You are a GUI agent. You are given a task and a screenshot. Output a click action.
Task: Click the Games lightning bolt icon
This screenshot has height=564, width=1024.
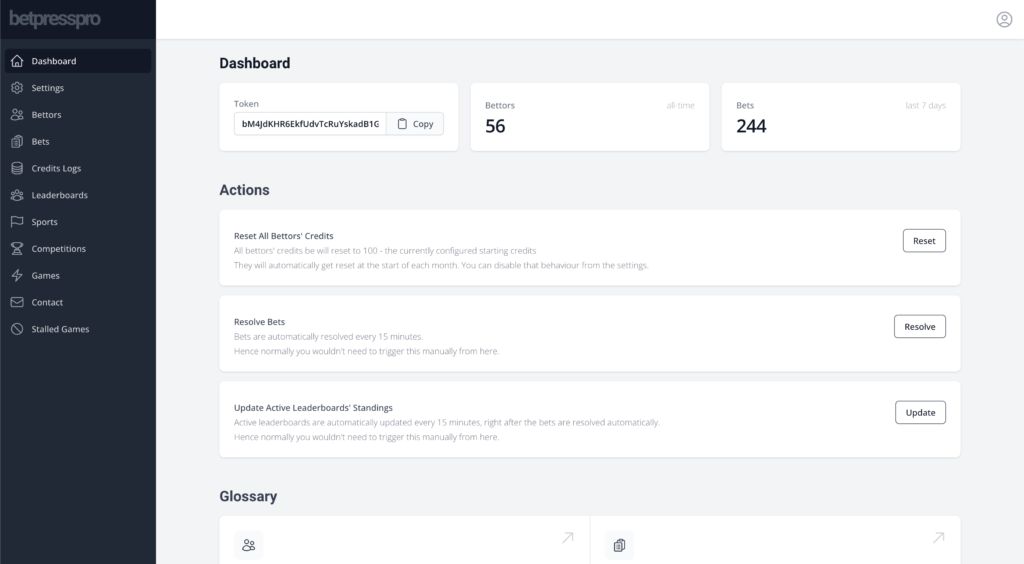pyautogui.click(x=17, y=275)
